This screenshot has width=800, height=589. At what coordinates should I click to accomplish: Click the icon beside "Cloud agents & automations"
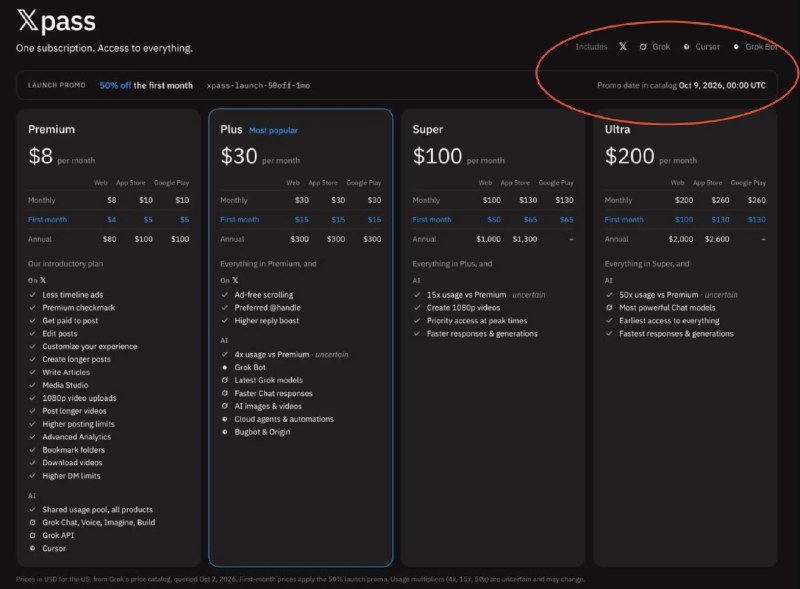tap(224, 419)
